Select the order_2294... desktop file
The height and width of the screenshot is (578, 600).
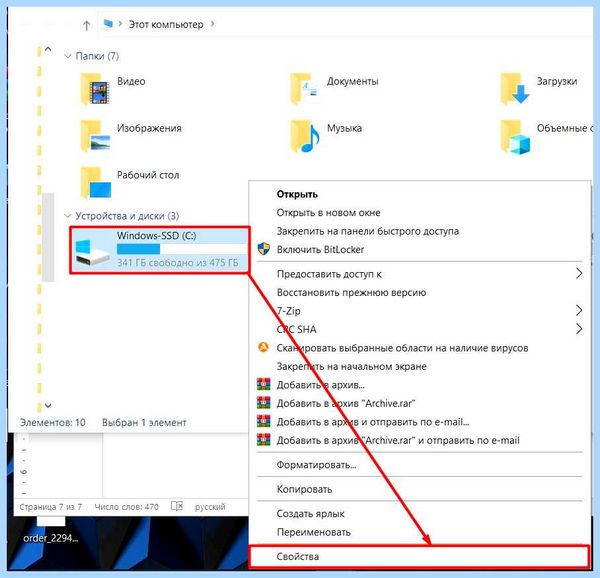tap(51, 532)
